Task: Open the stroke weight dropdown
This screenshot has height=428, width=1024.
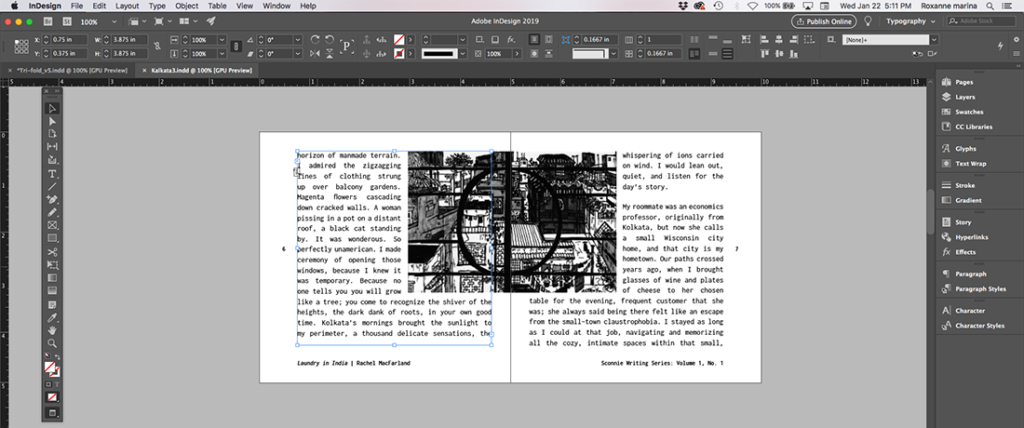Action: (x=462, y=40)
